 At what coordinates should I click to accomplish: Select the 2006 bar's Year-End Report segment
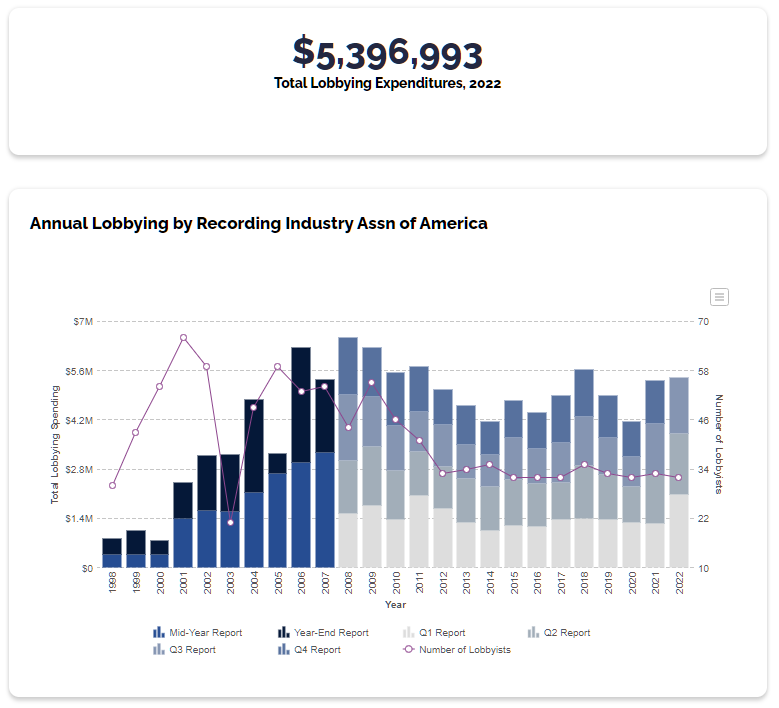301,405
